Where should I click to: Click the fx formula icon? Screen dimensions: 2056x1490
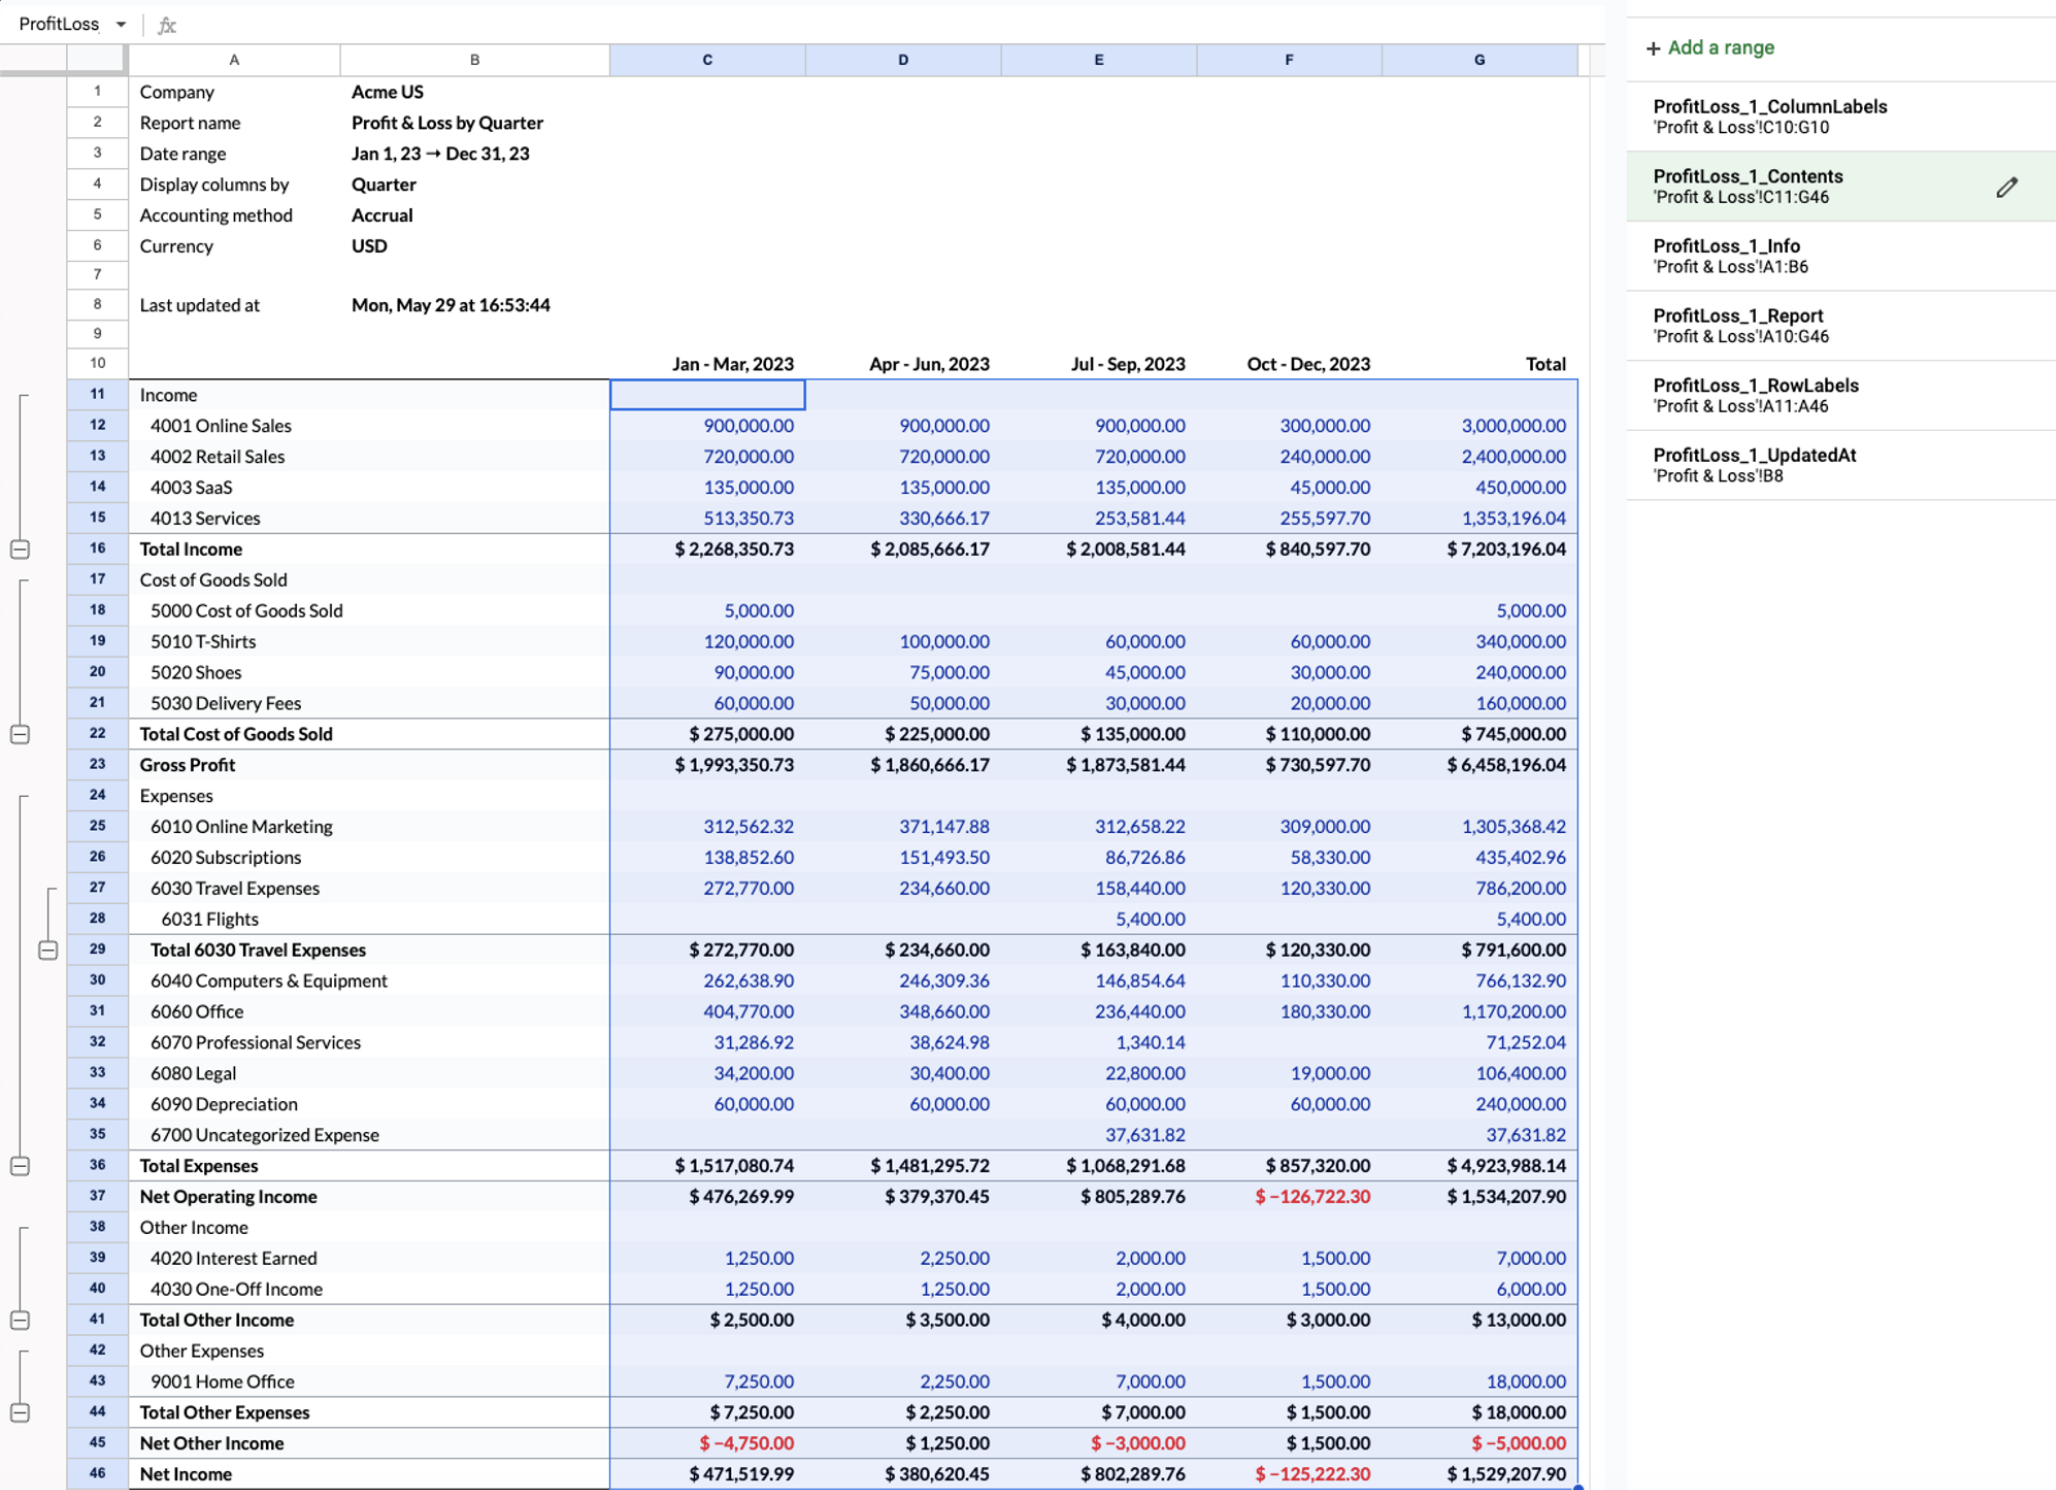167,25
